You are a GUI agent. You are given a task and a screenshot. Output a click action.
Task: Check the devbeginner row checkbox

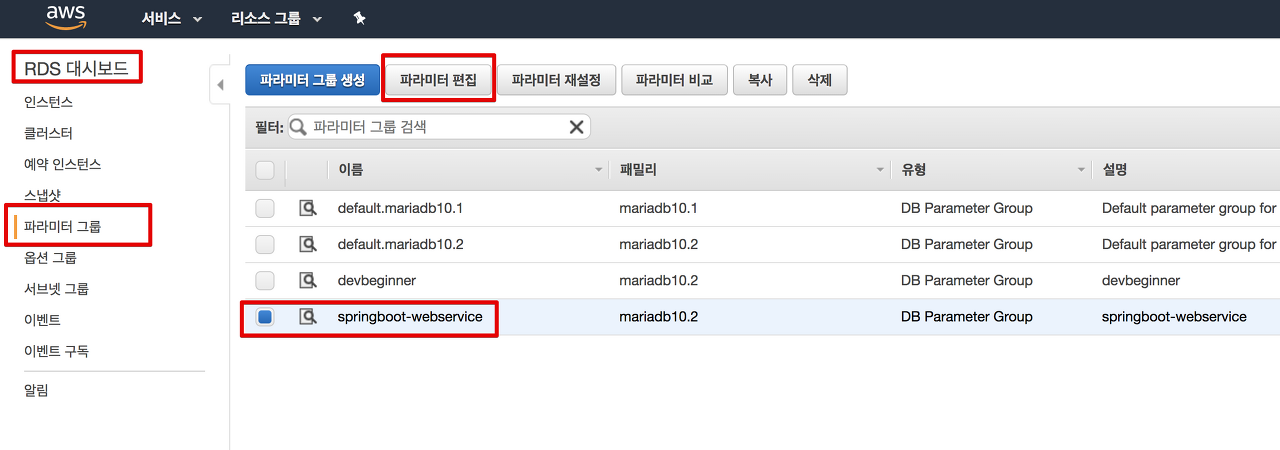pos(265,280)
